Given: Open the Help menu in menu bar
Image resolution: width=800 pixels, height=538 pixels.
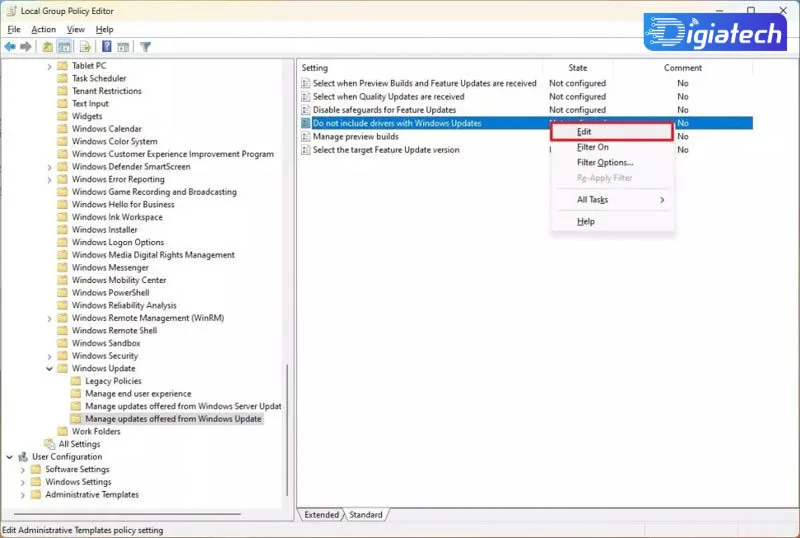Looking at the screenshot, I should [105, 30].
